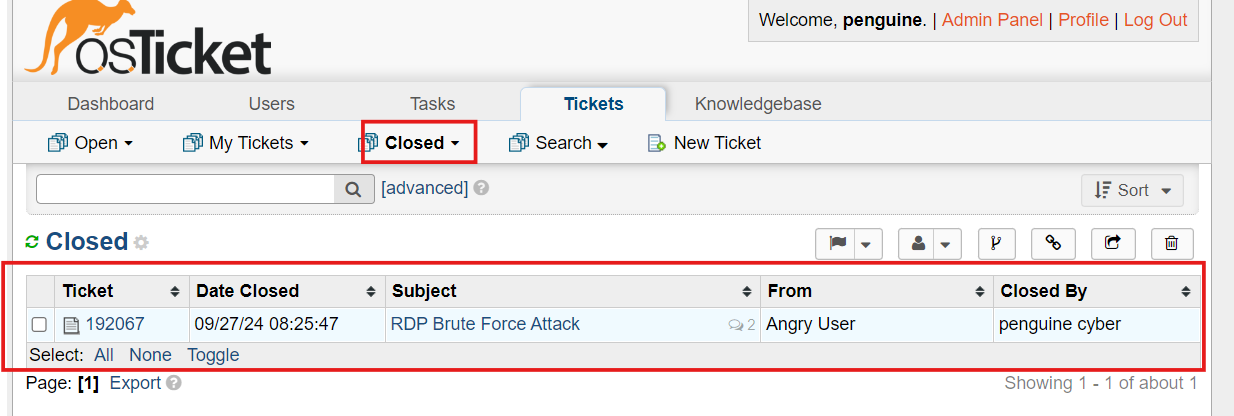Click the transfer tickets share icon
Image resolution: width=1234 pixels, height=416 pixels.
[1112, 243]
